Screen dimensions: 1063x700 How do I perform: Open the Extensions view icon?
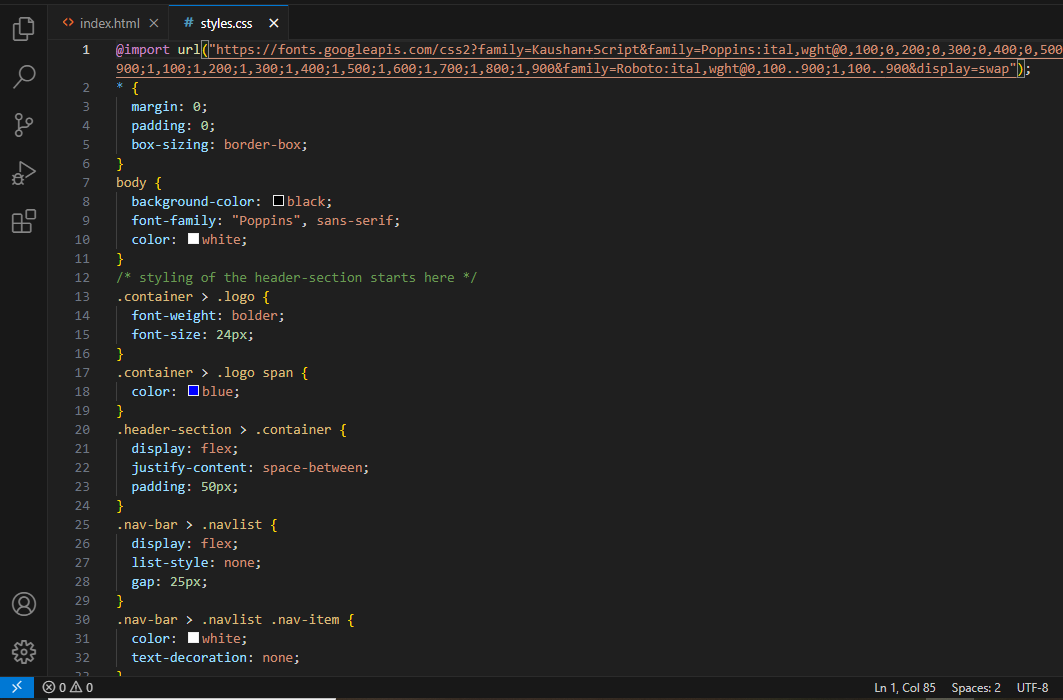(24, 221)
